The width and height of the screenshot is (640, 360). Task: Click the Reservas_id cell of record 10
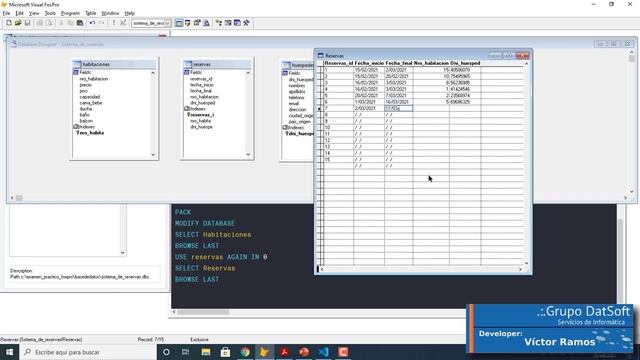(338, 127)
